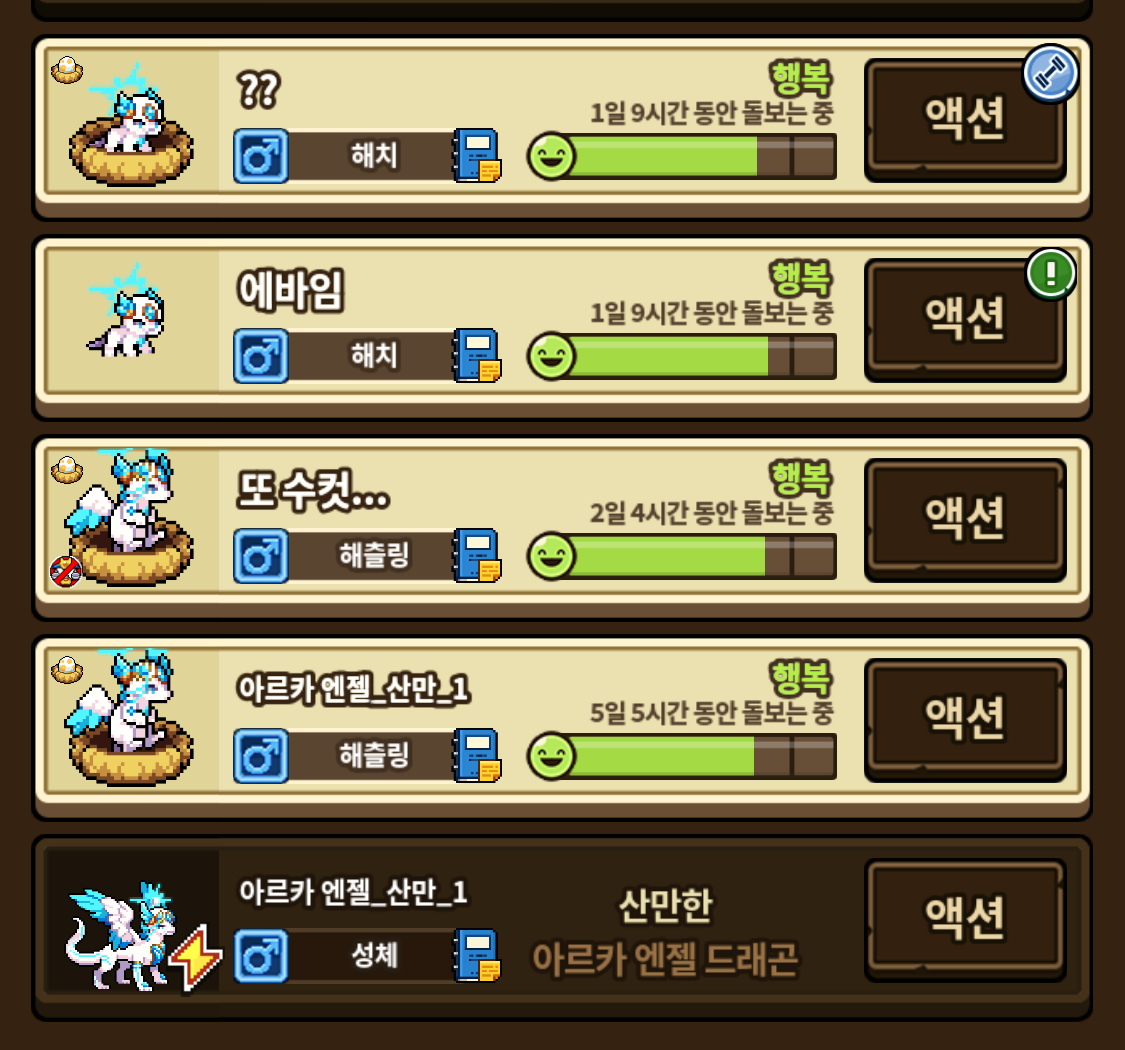Open the notebook icon for 에바임

click(477, 355)
